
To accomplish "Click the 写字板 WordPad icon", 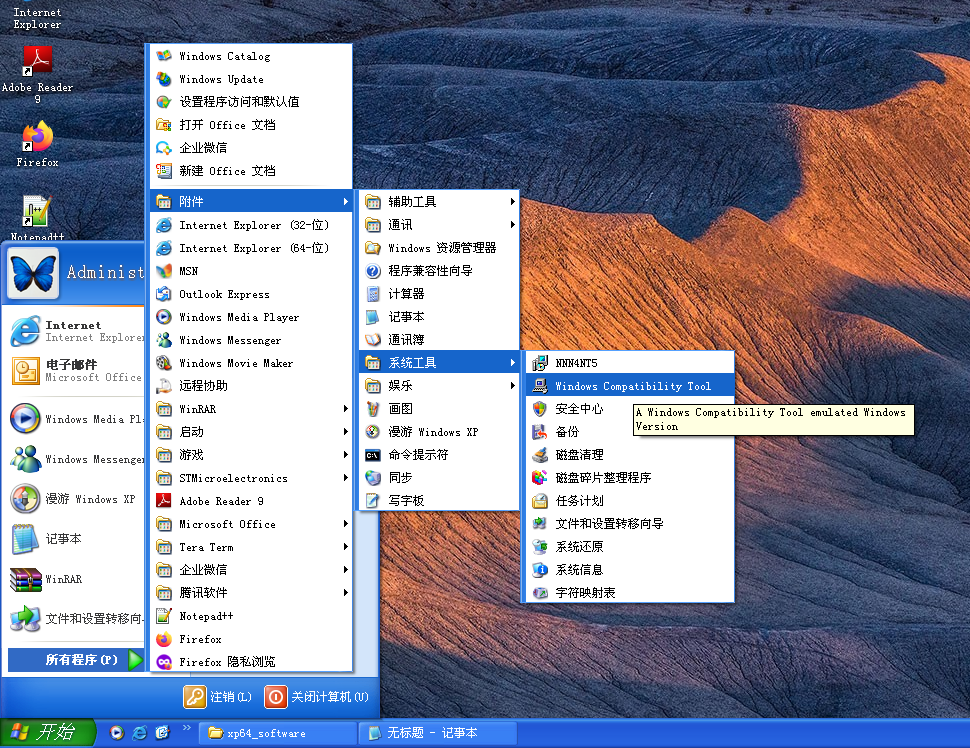I will click(x=373, y=501).
